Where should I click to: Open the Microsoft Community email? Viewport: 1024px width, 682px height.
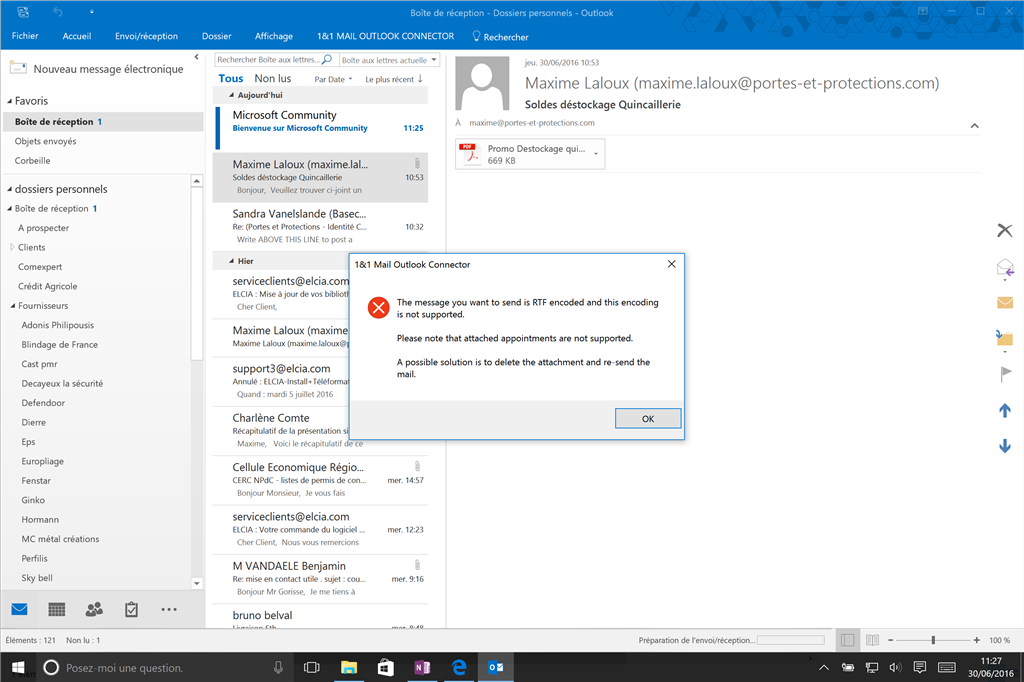(321, 128)
